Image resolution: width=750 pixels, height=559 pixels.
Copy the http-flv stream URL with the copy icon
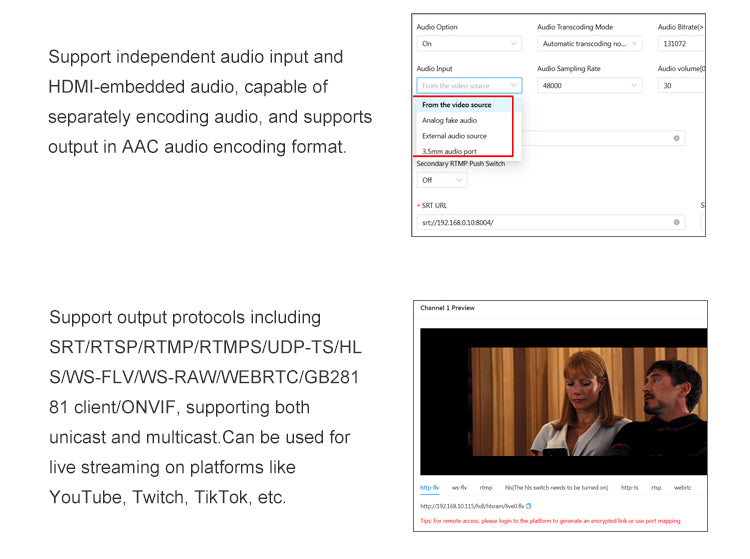pos(529,506)
